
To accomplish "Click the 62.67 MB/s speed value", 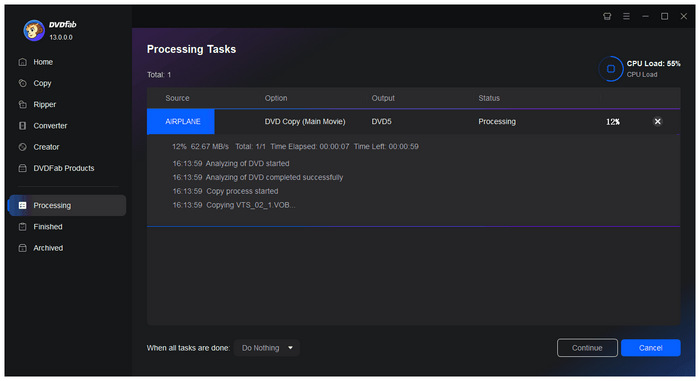I will pos(210,147).
